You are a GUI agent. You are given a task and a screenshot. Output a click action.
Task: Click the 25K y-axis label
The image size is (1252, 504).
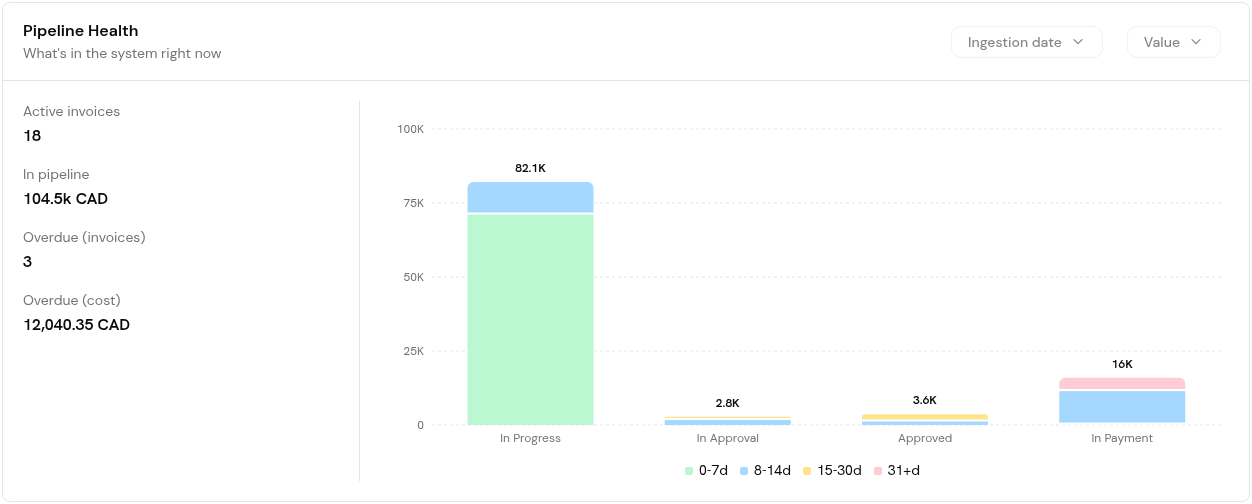coord(413,351)
